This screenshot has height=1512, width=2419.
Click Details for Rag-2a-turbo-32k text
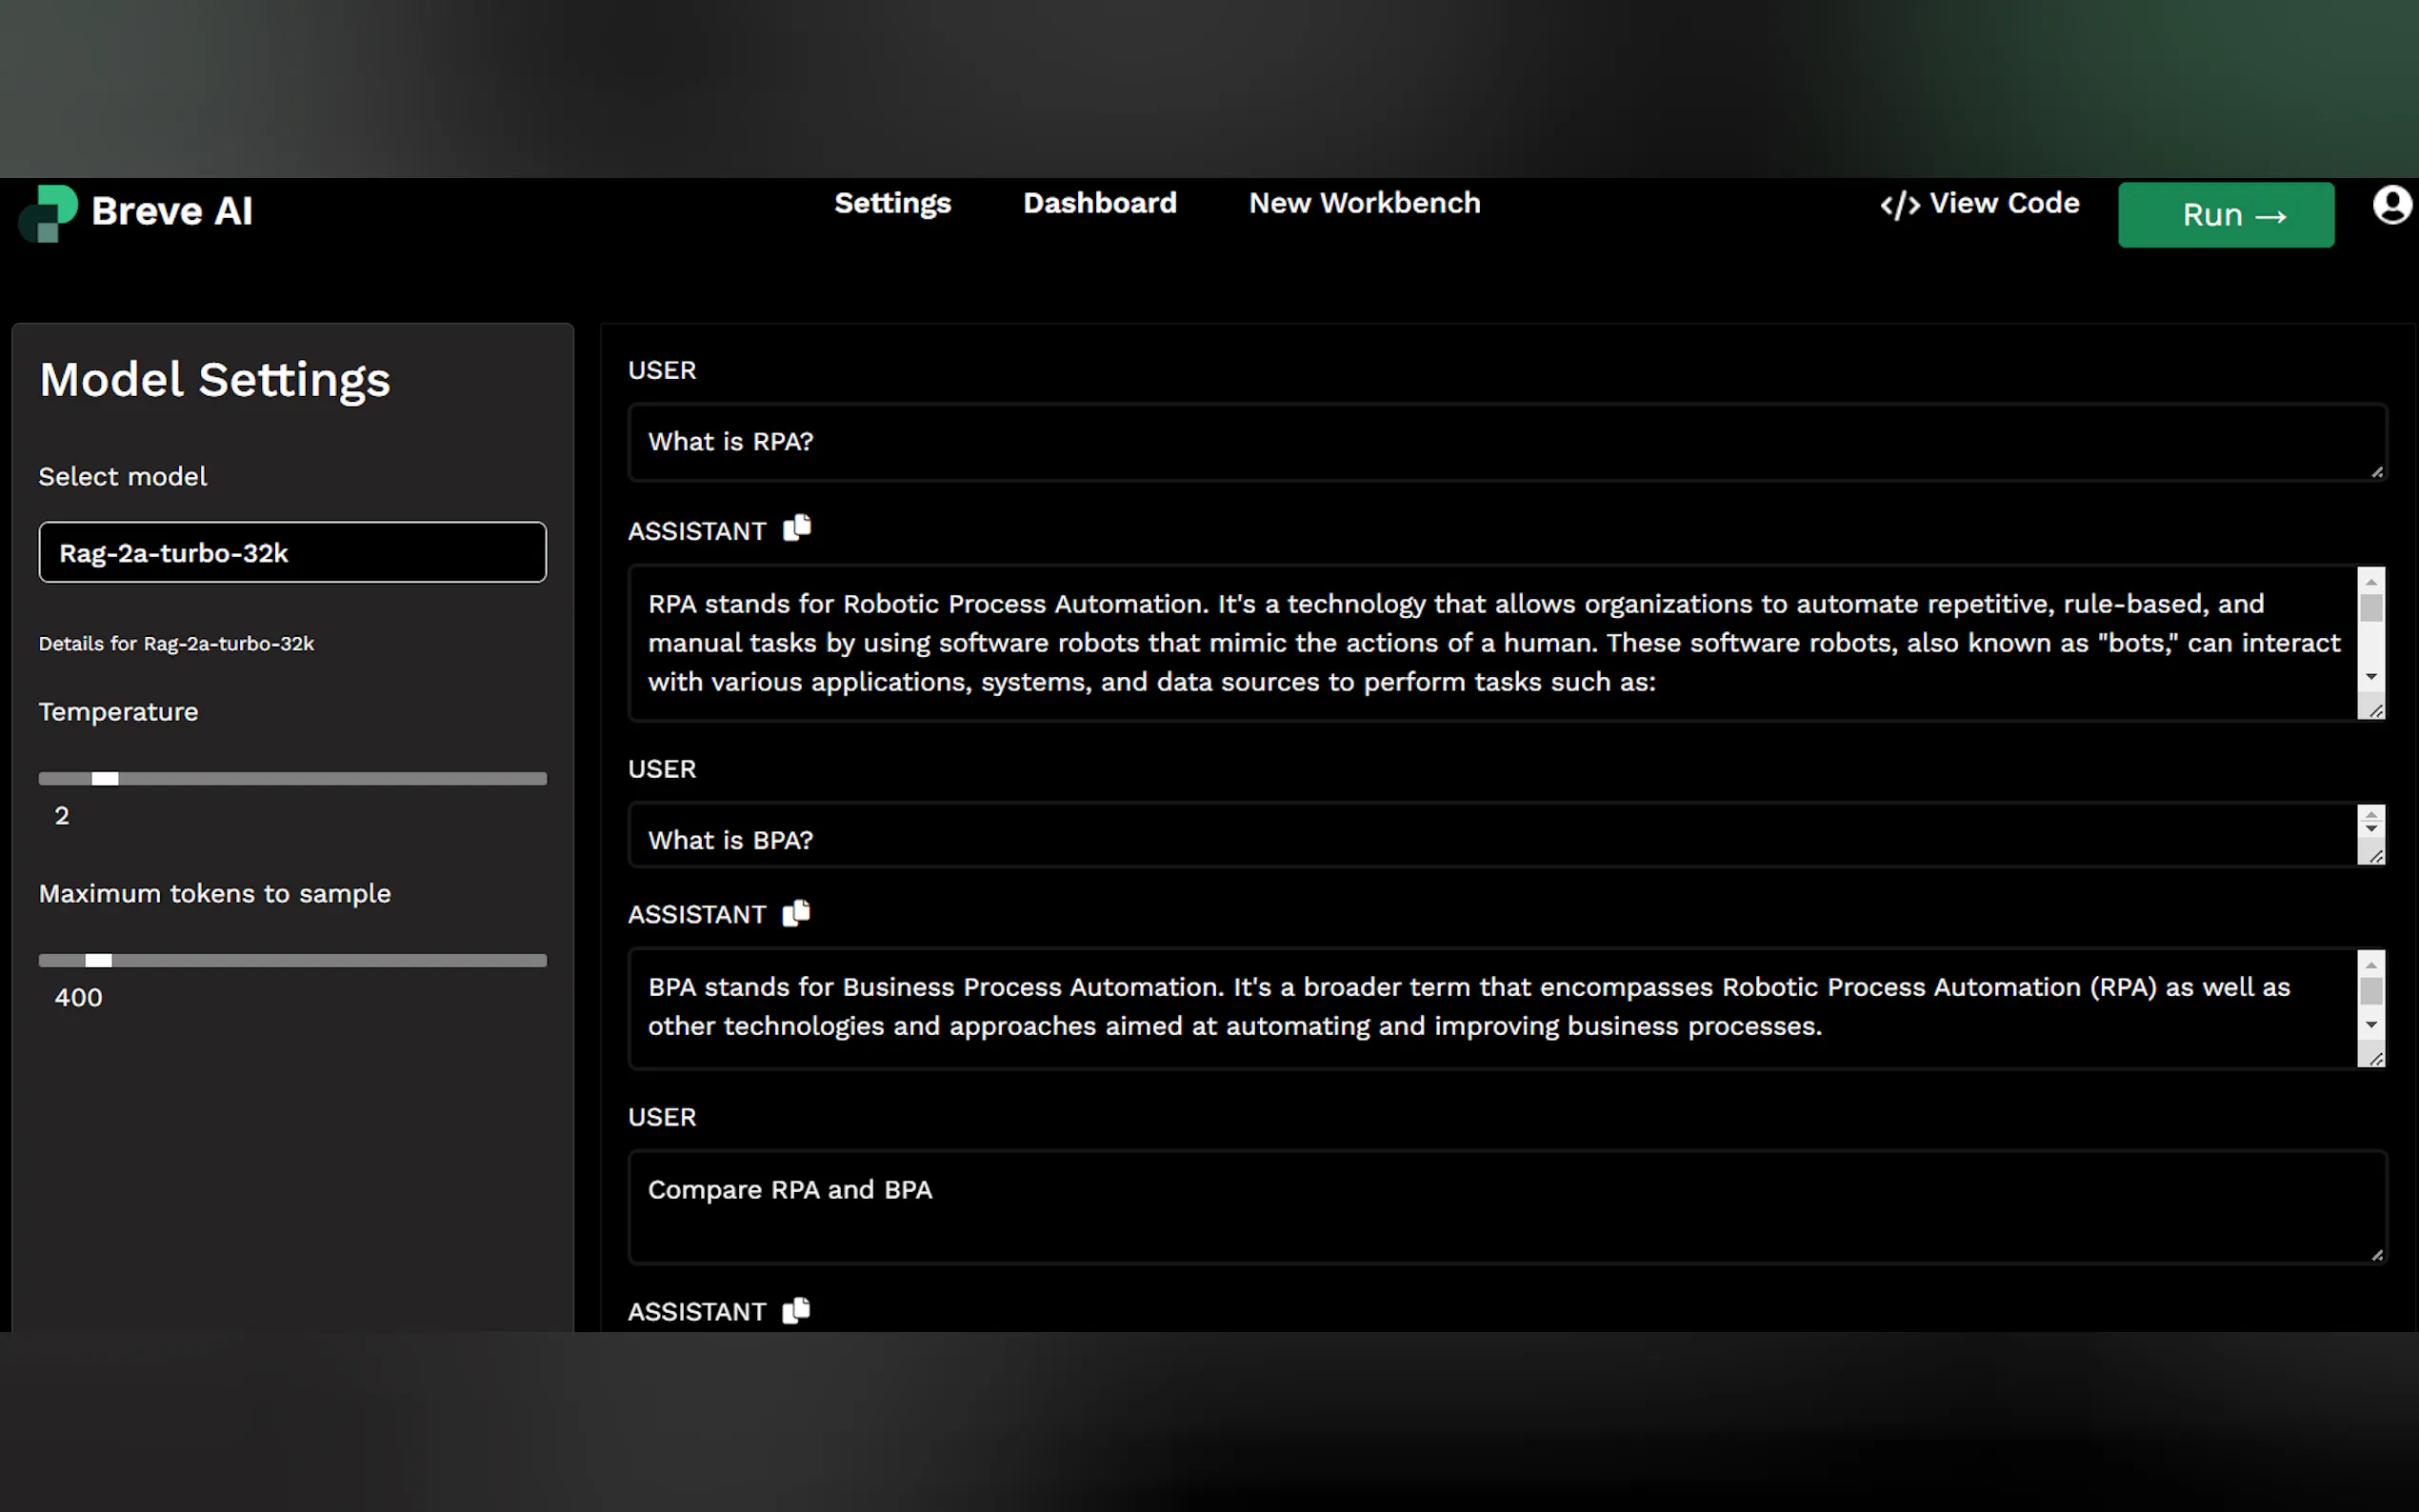(x=176, y=644)
